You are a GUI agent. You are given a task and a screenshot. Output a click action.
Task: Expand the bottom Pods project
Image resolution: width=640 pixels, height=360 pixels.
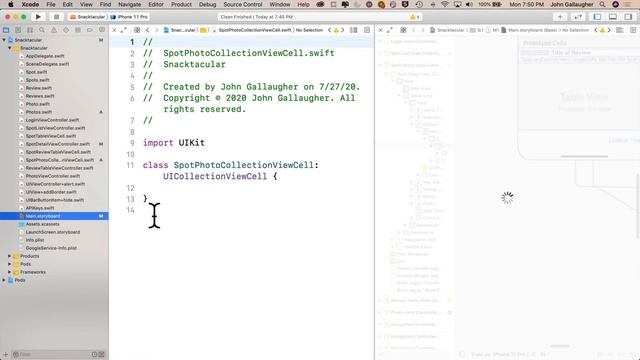4,280
